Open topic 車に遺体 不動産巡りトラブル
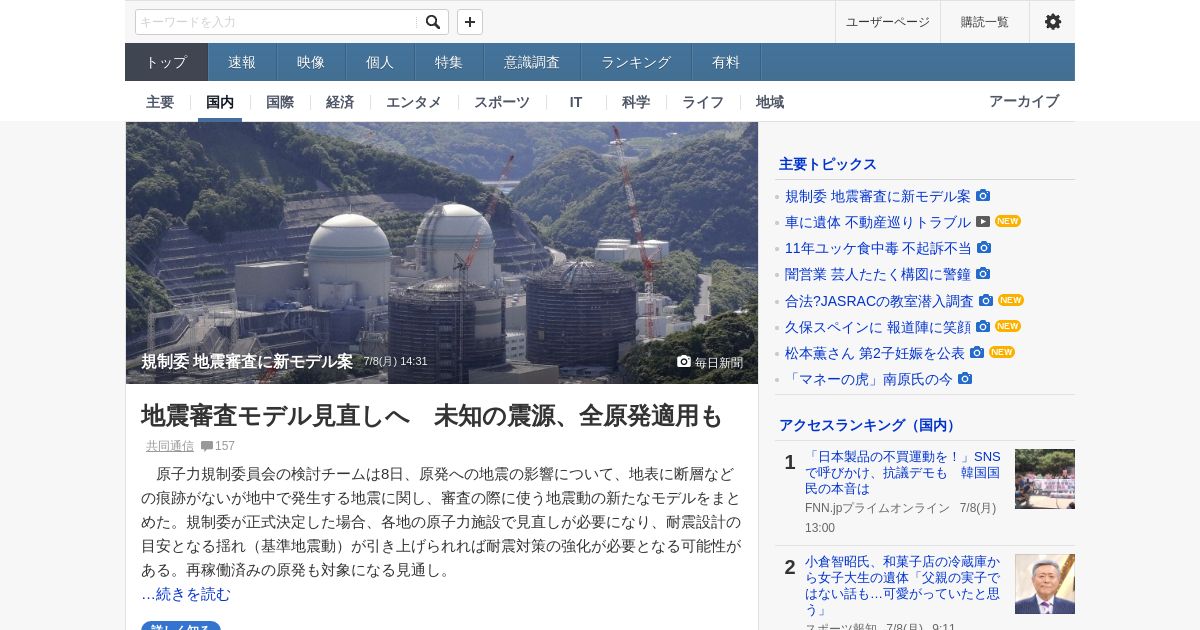 point(878,222)
